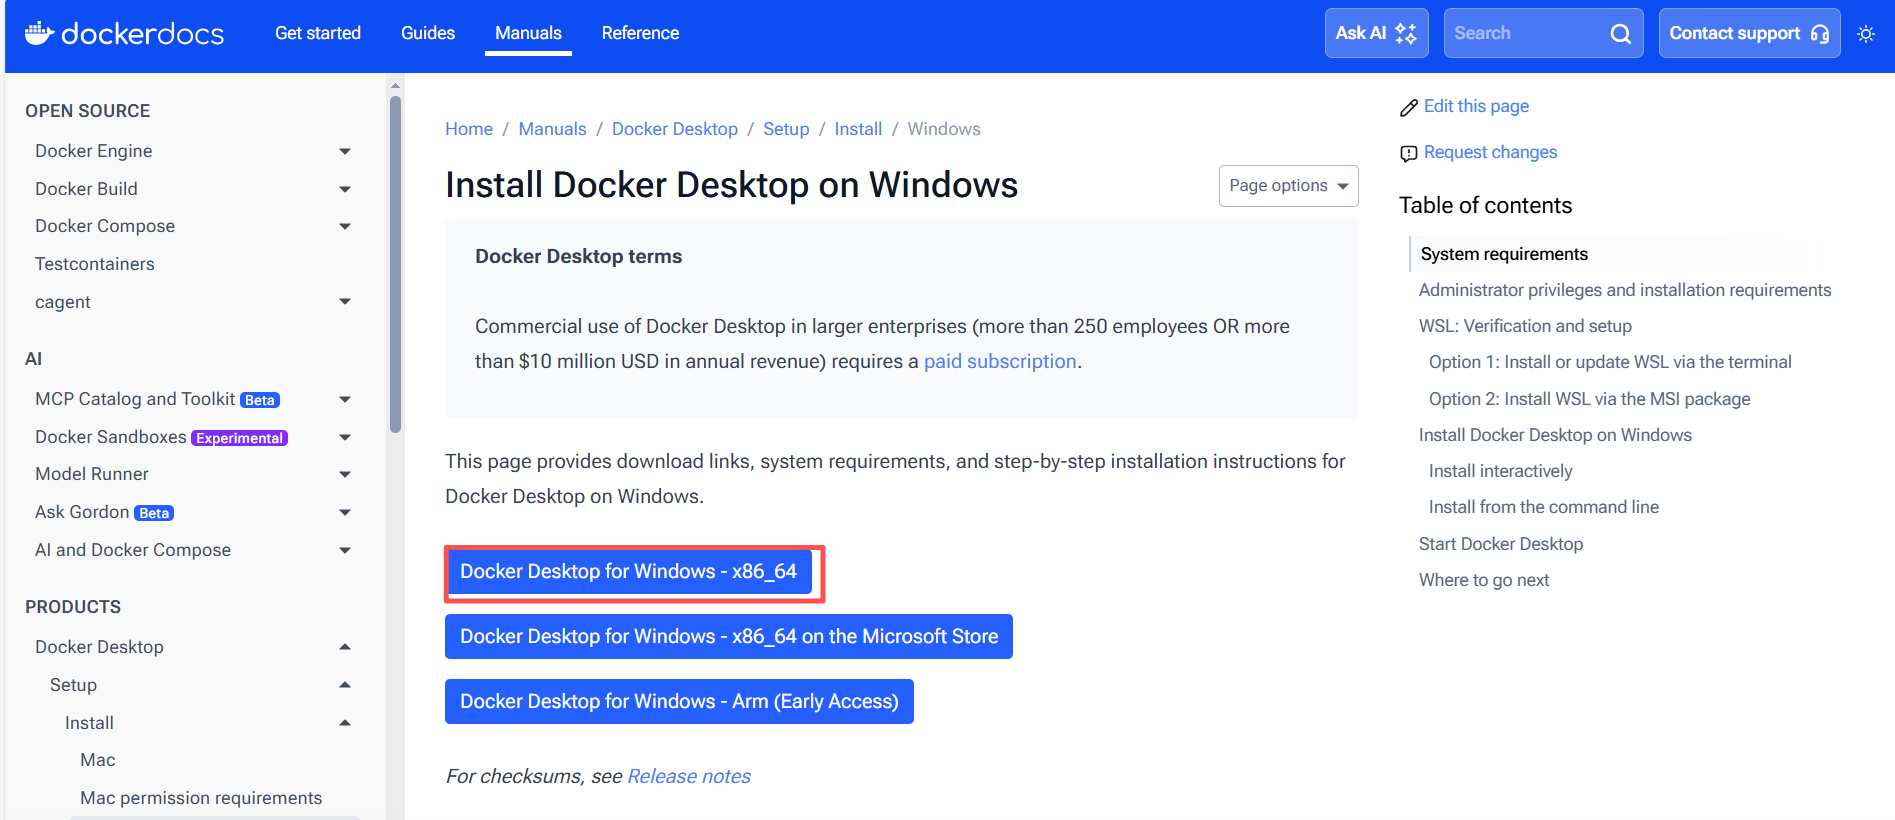Click the Ask AI sparkle icon

pyautogui.click(x=1405, y=33)
